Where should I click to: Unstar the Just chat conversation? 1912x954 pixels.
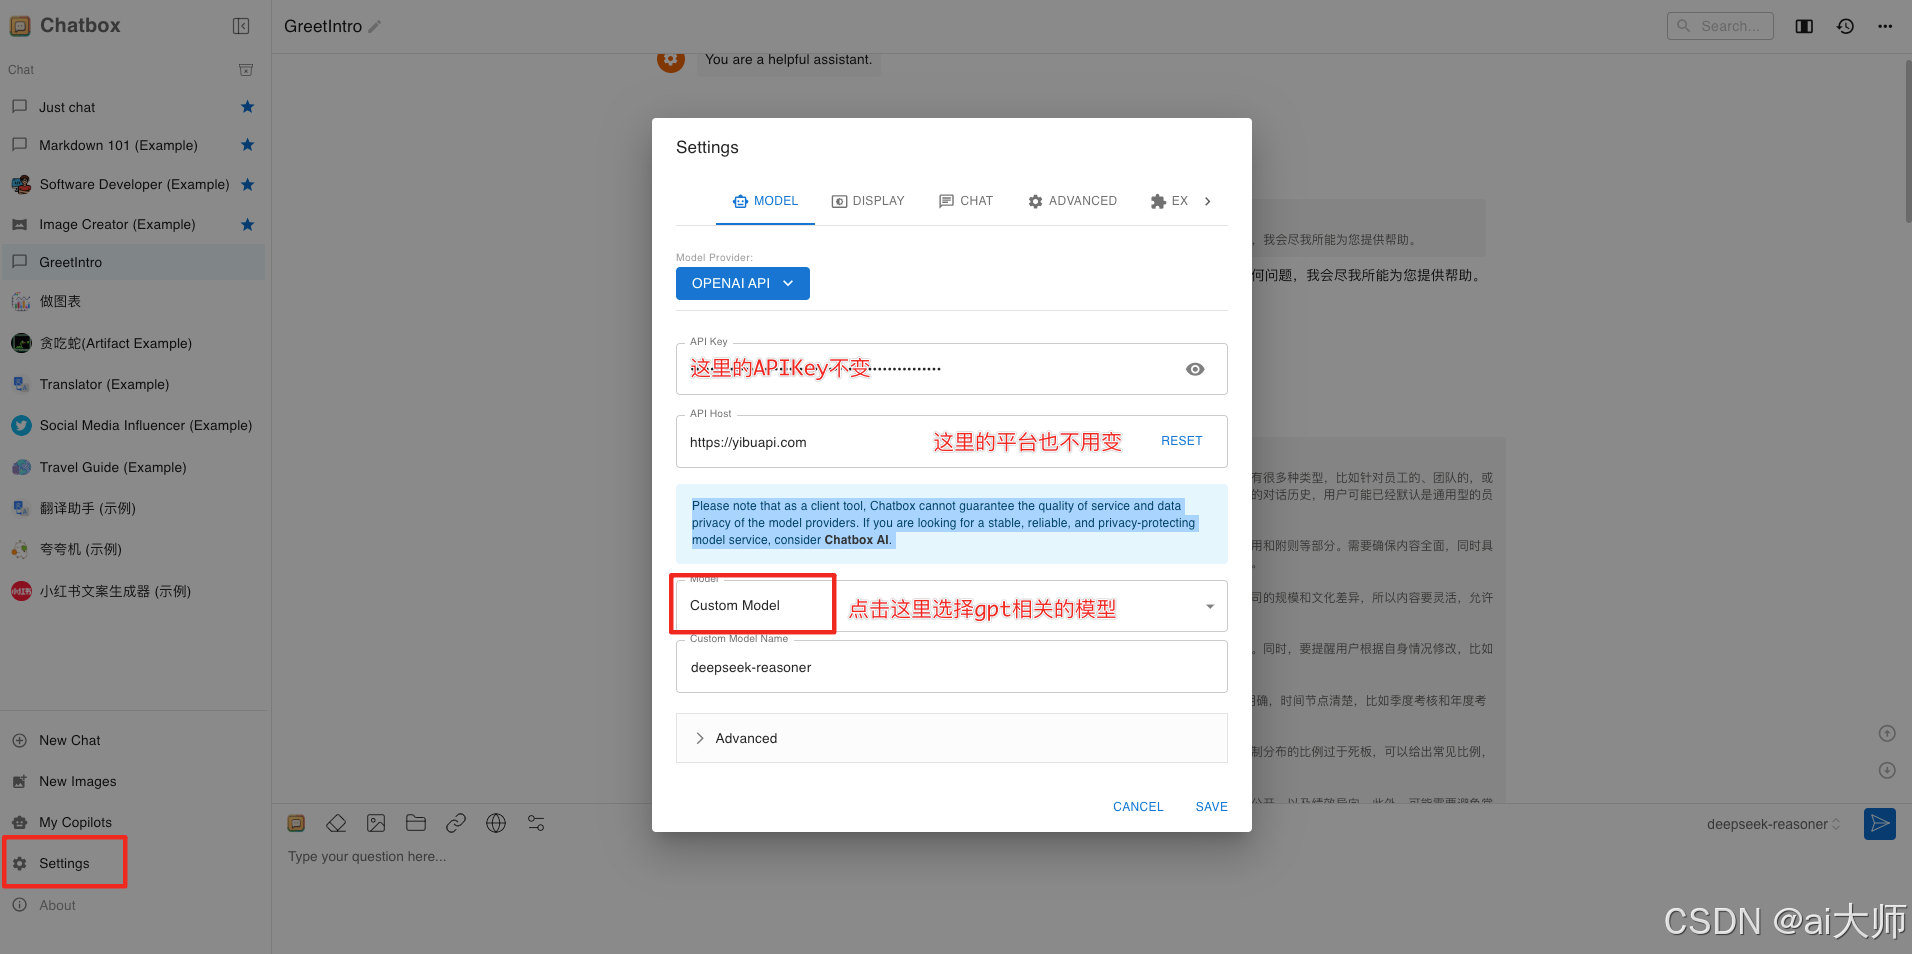click(247, 107)
